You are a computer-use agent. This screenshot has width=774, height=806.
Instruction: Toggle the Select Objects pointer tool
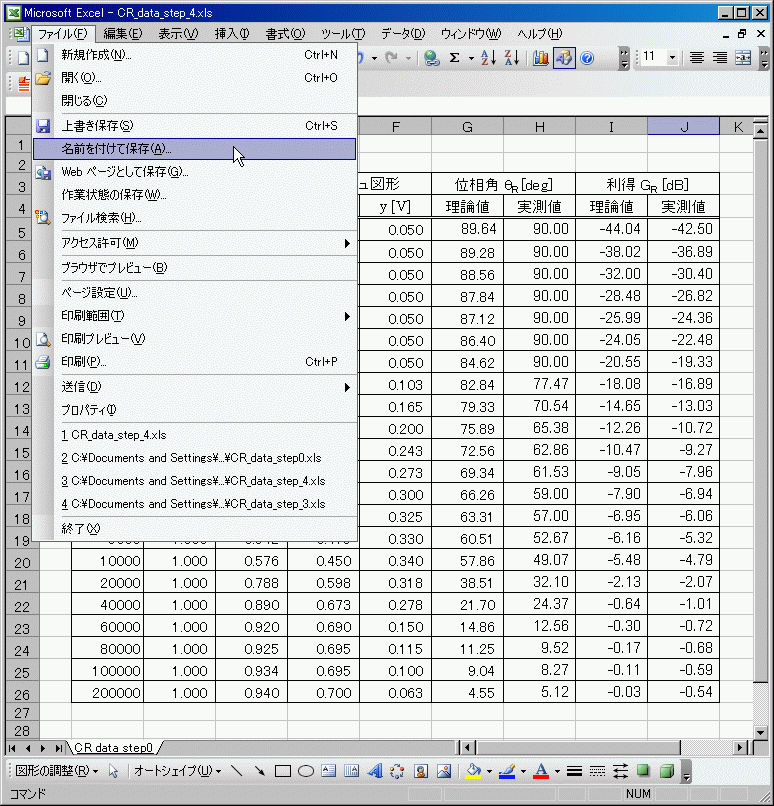pos(114,771)
